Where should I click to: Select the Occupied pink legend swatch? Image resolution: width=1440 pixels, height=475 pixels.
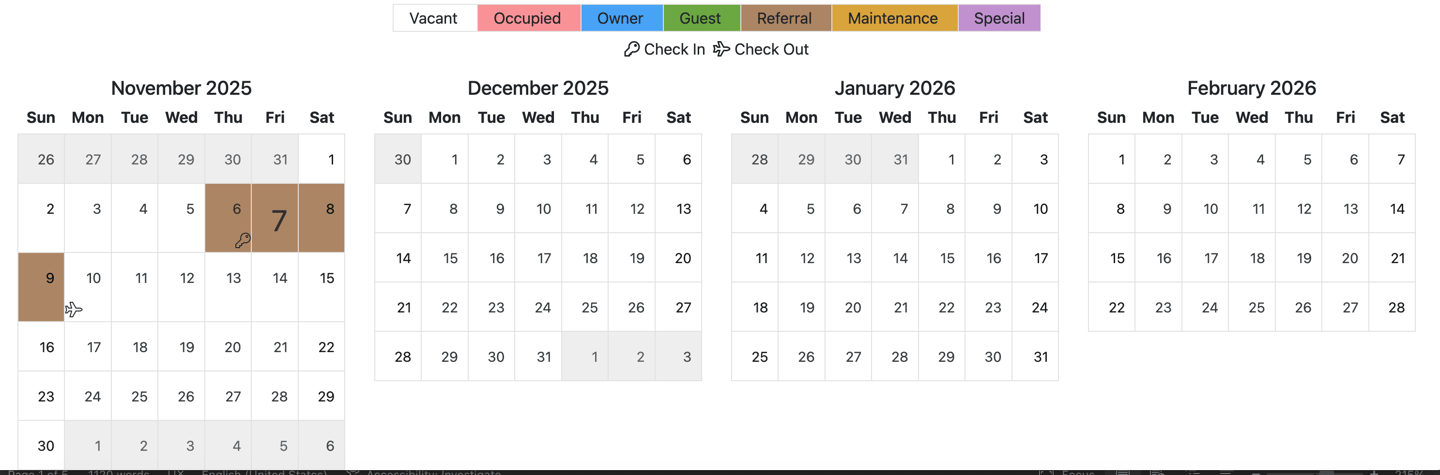point(528,18)
